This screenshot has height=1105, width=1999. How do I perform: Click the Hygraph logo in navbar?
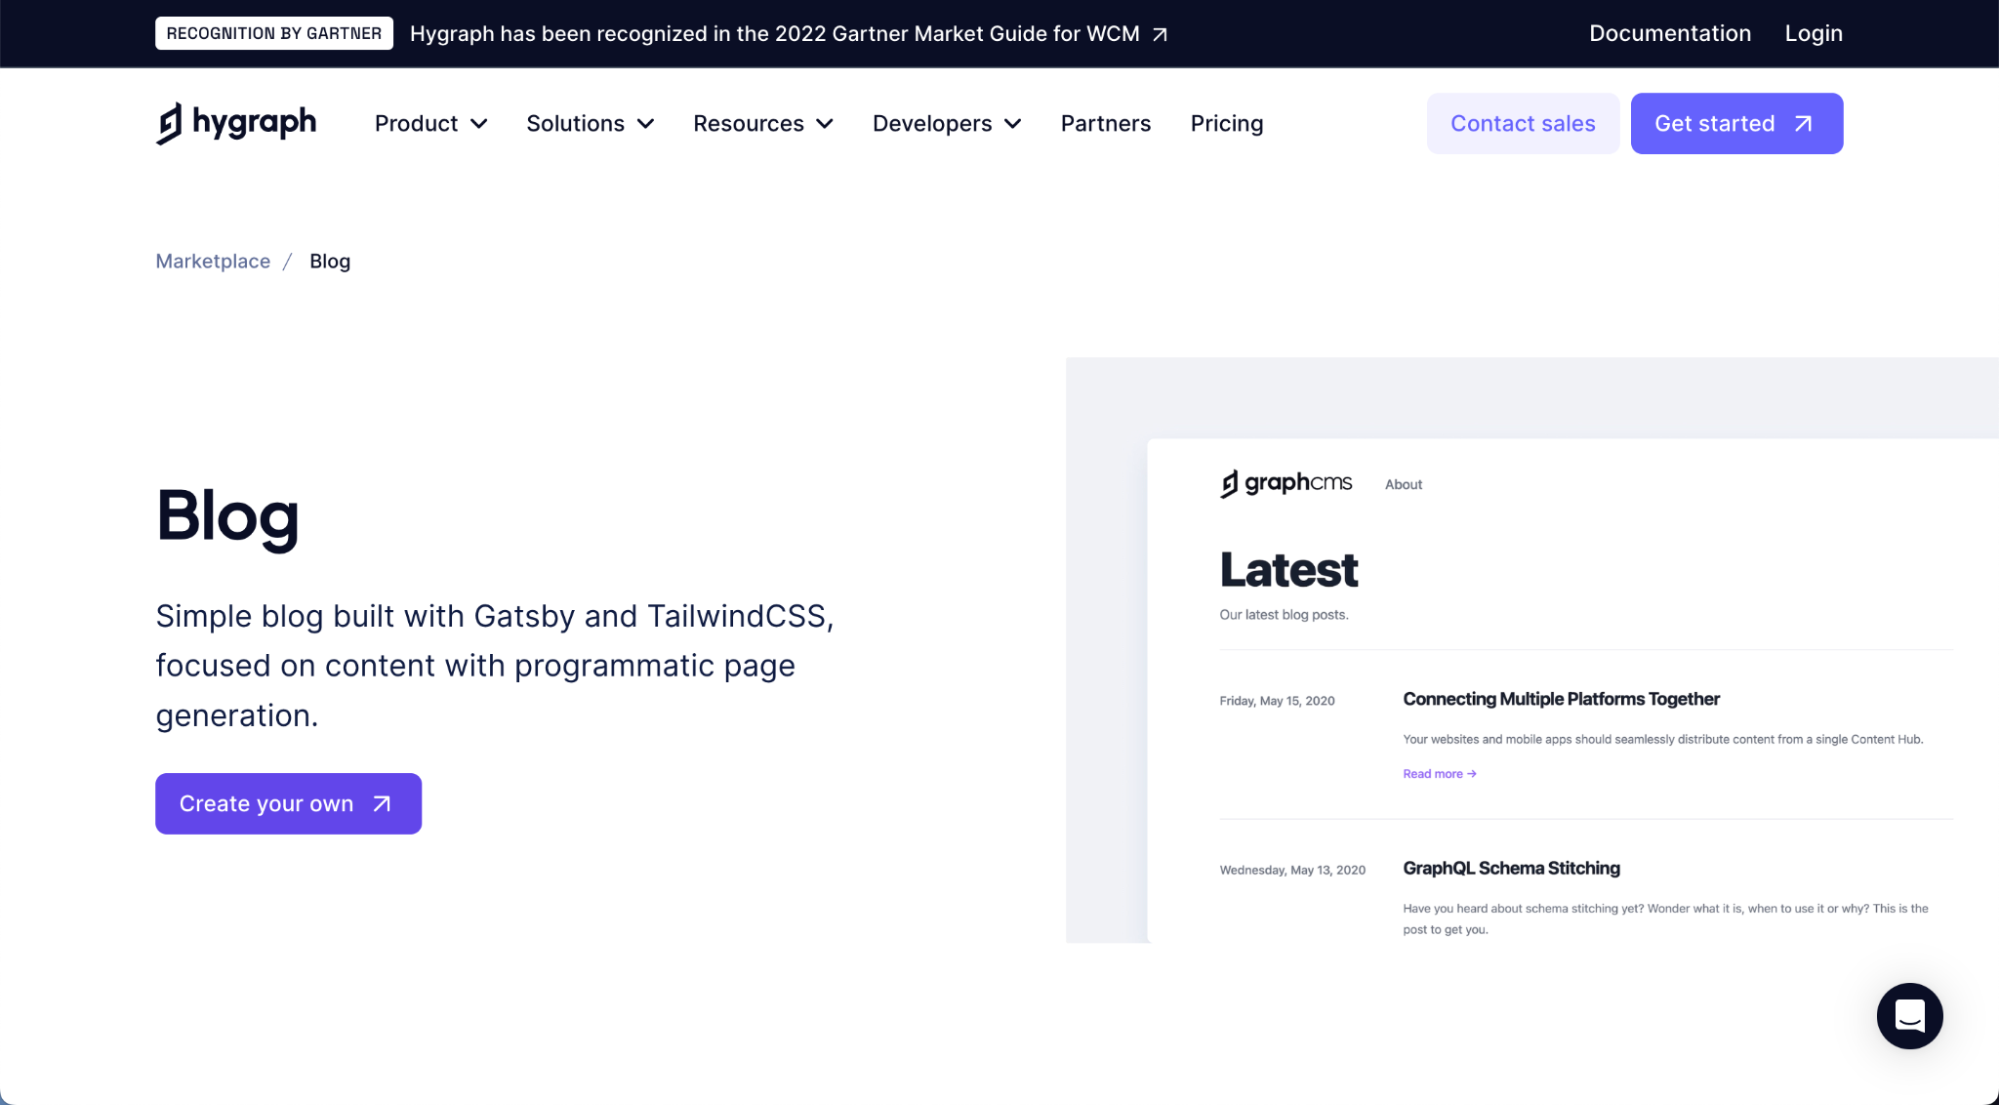tap(236, 123)
